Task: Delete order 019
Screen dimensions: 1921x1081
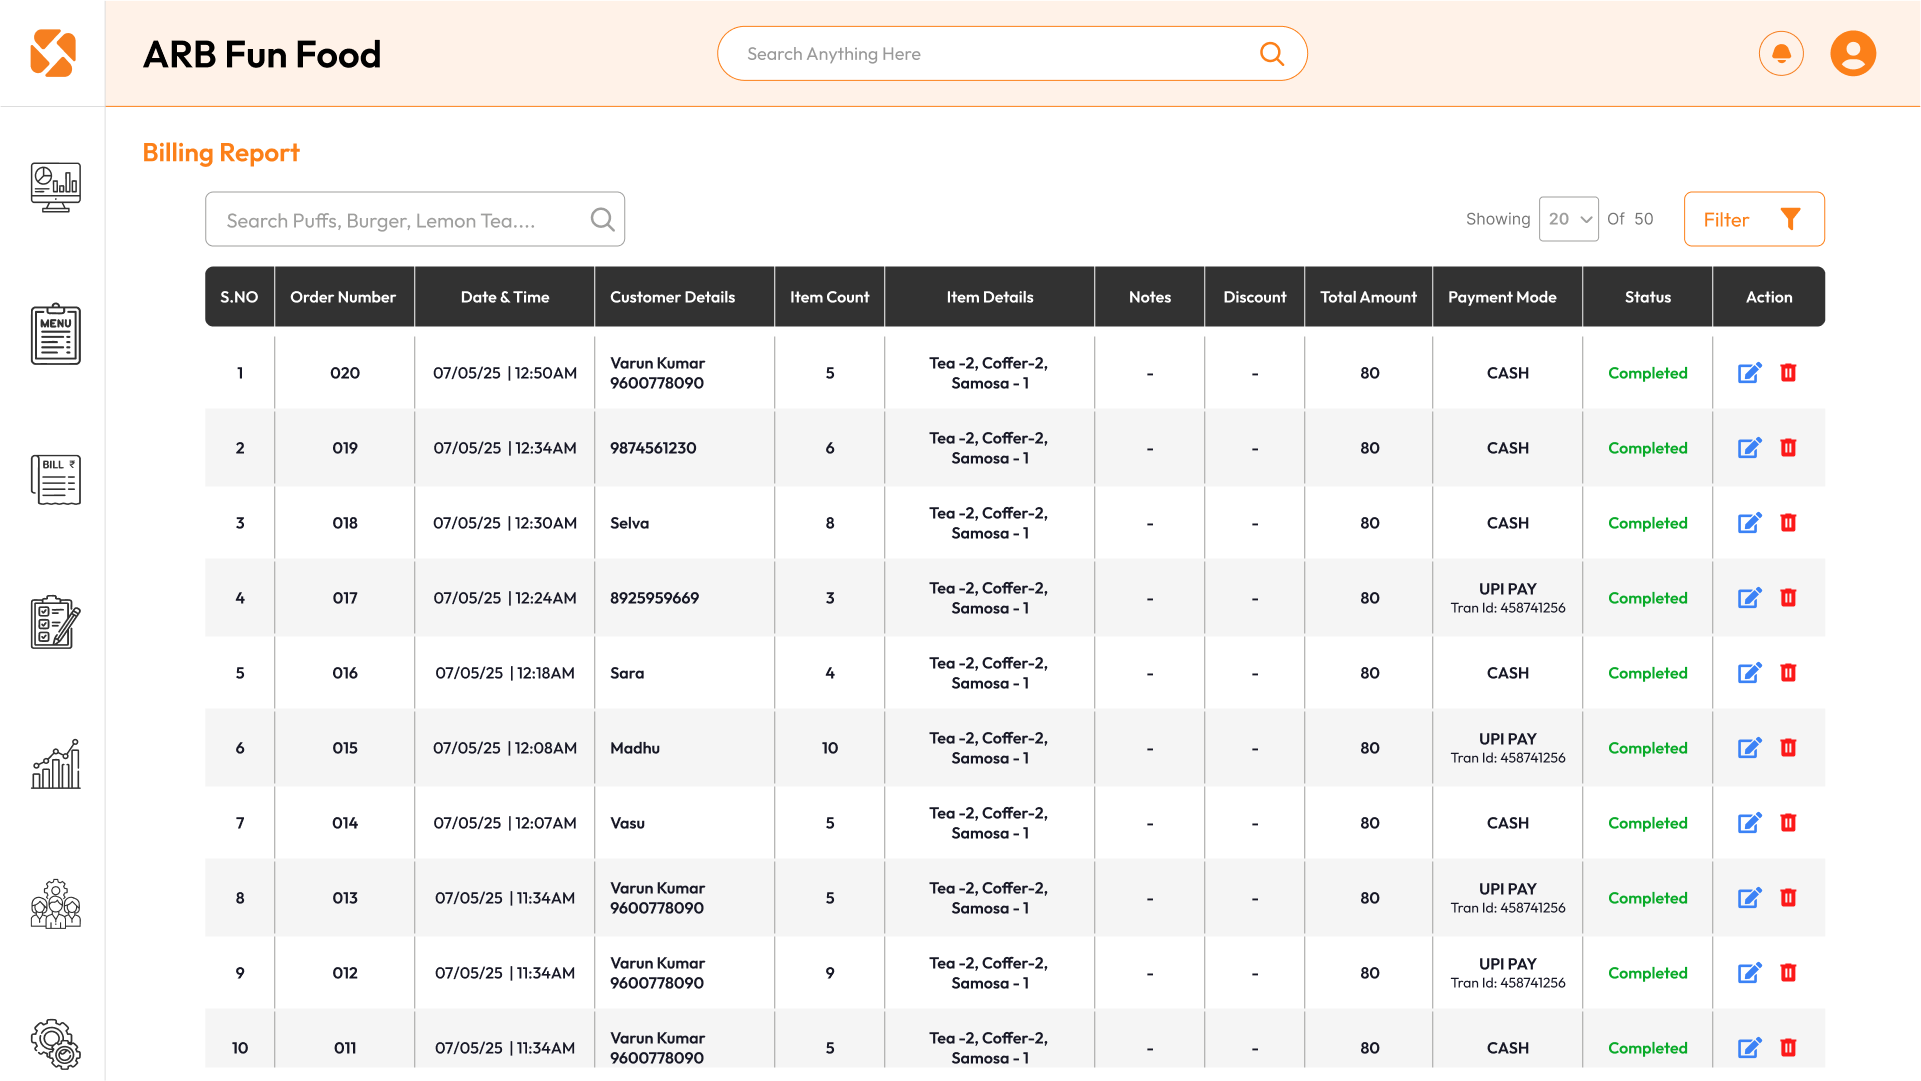Action: click(x=1788, y=448)
